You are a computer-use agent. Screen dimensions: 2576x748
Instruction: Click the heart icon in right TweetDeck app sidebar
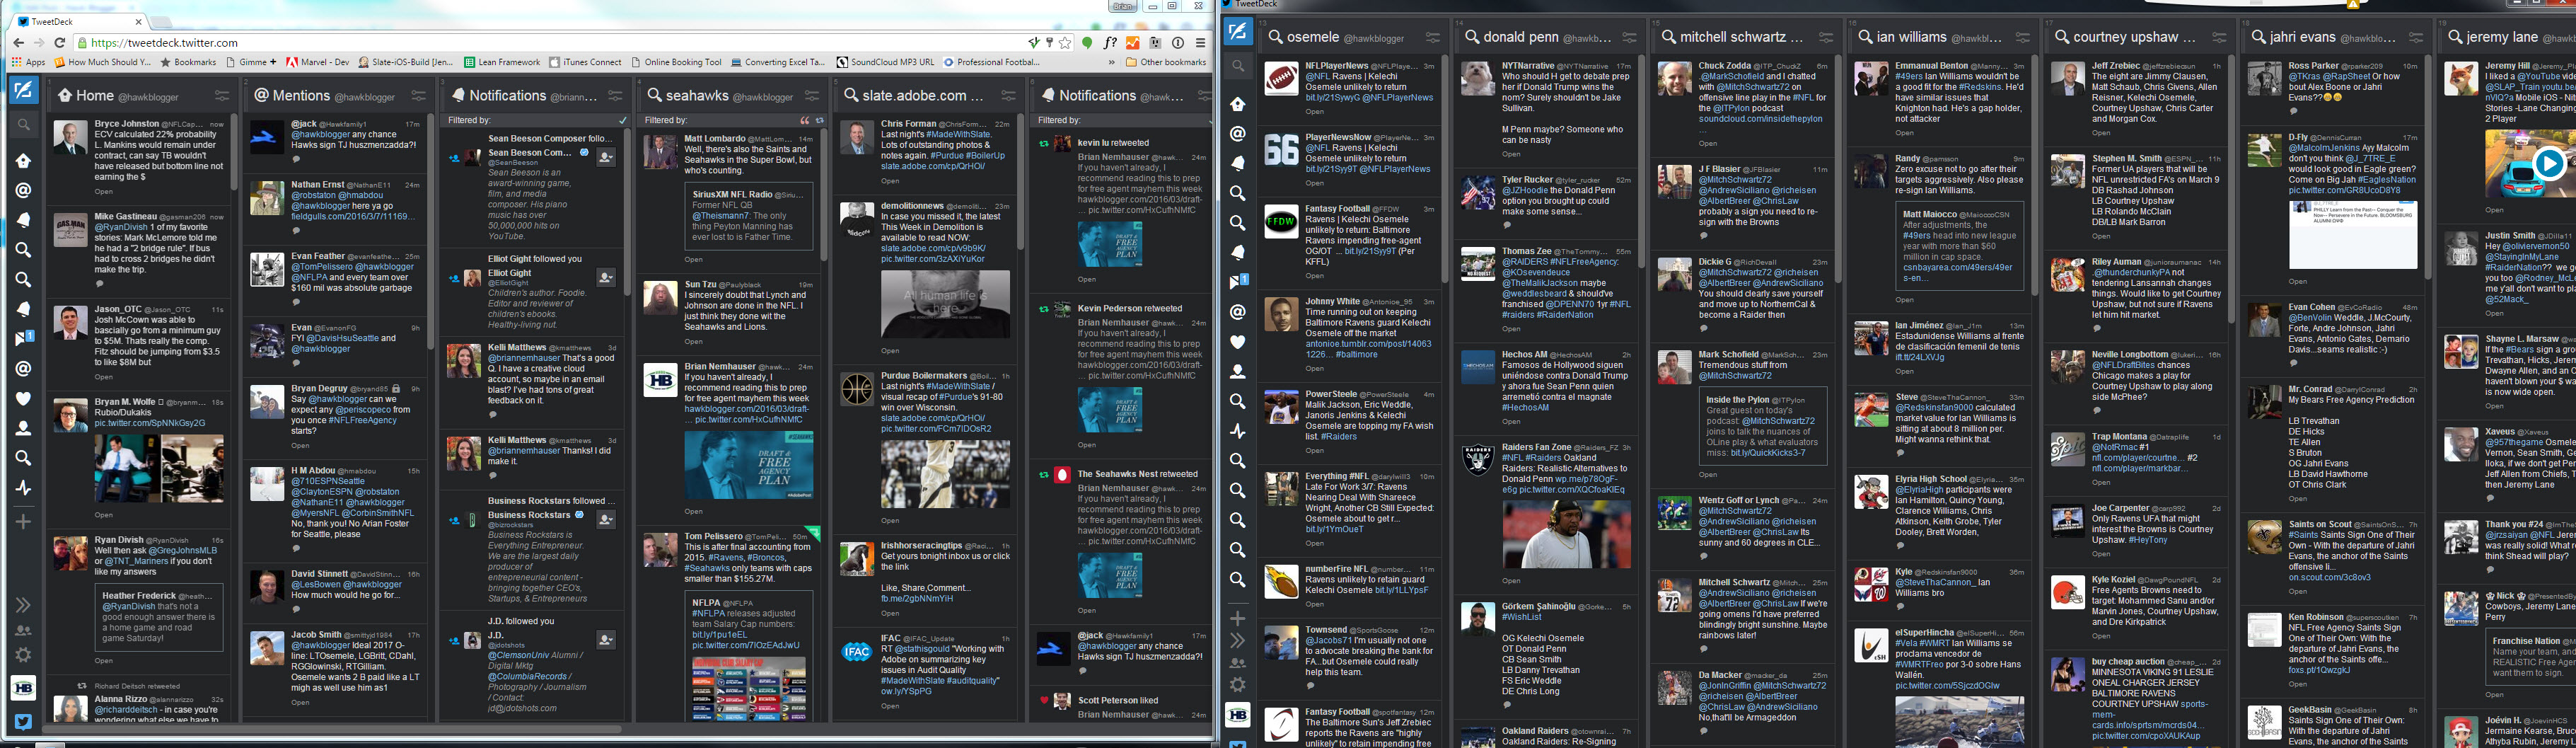[1237, 342]
